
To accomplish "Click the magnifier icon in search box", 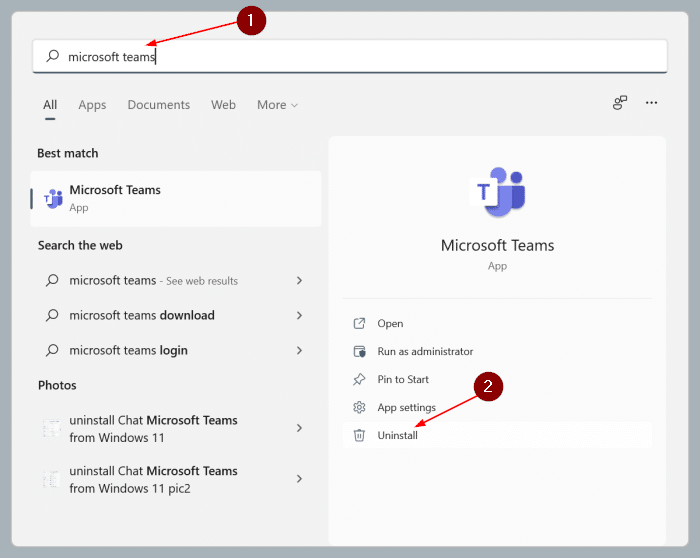I will (x=53, y=56).
